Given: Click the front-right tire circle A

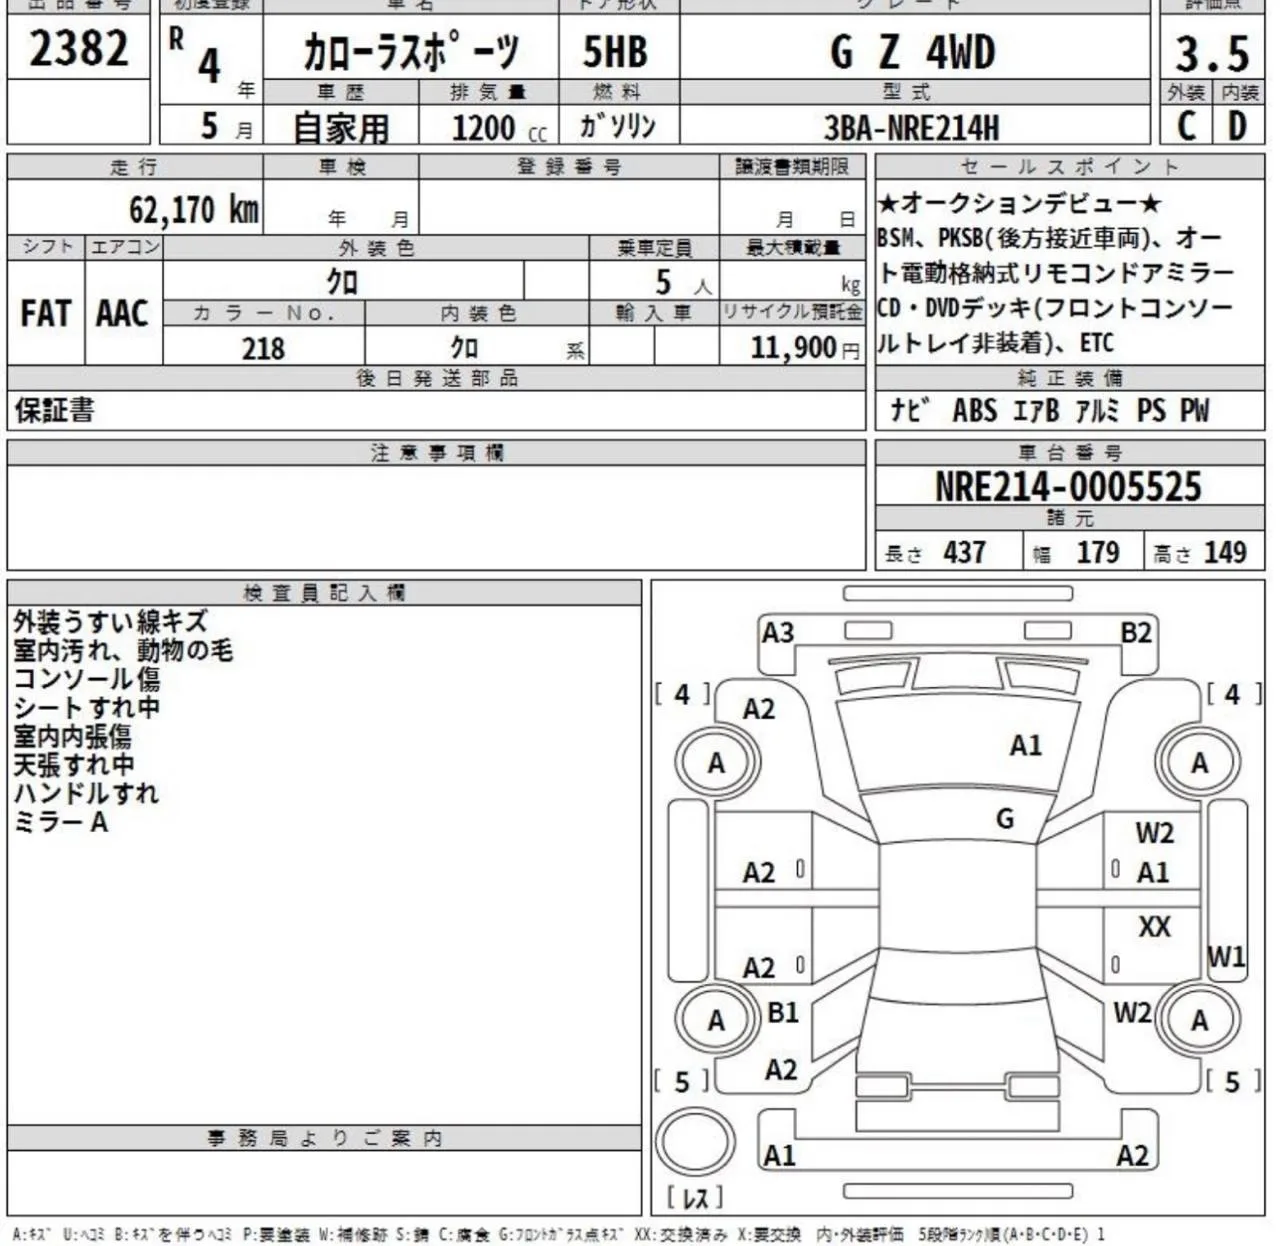Looking at the screenshot, I should tap(1199, 762).
